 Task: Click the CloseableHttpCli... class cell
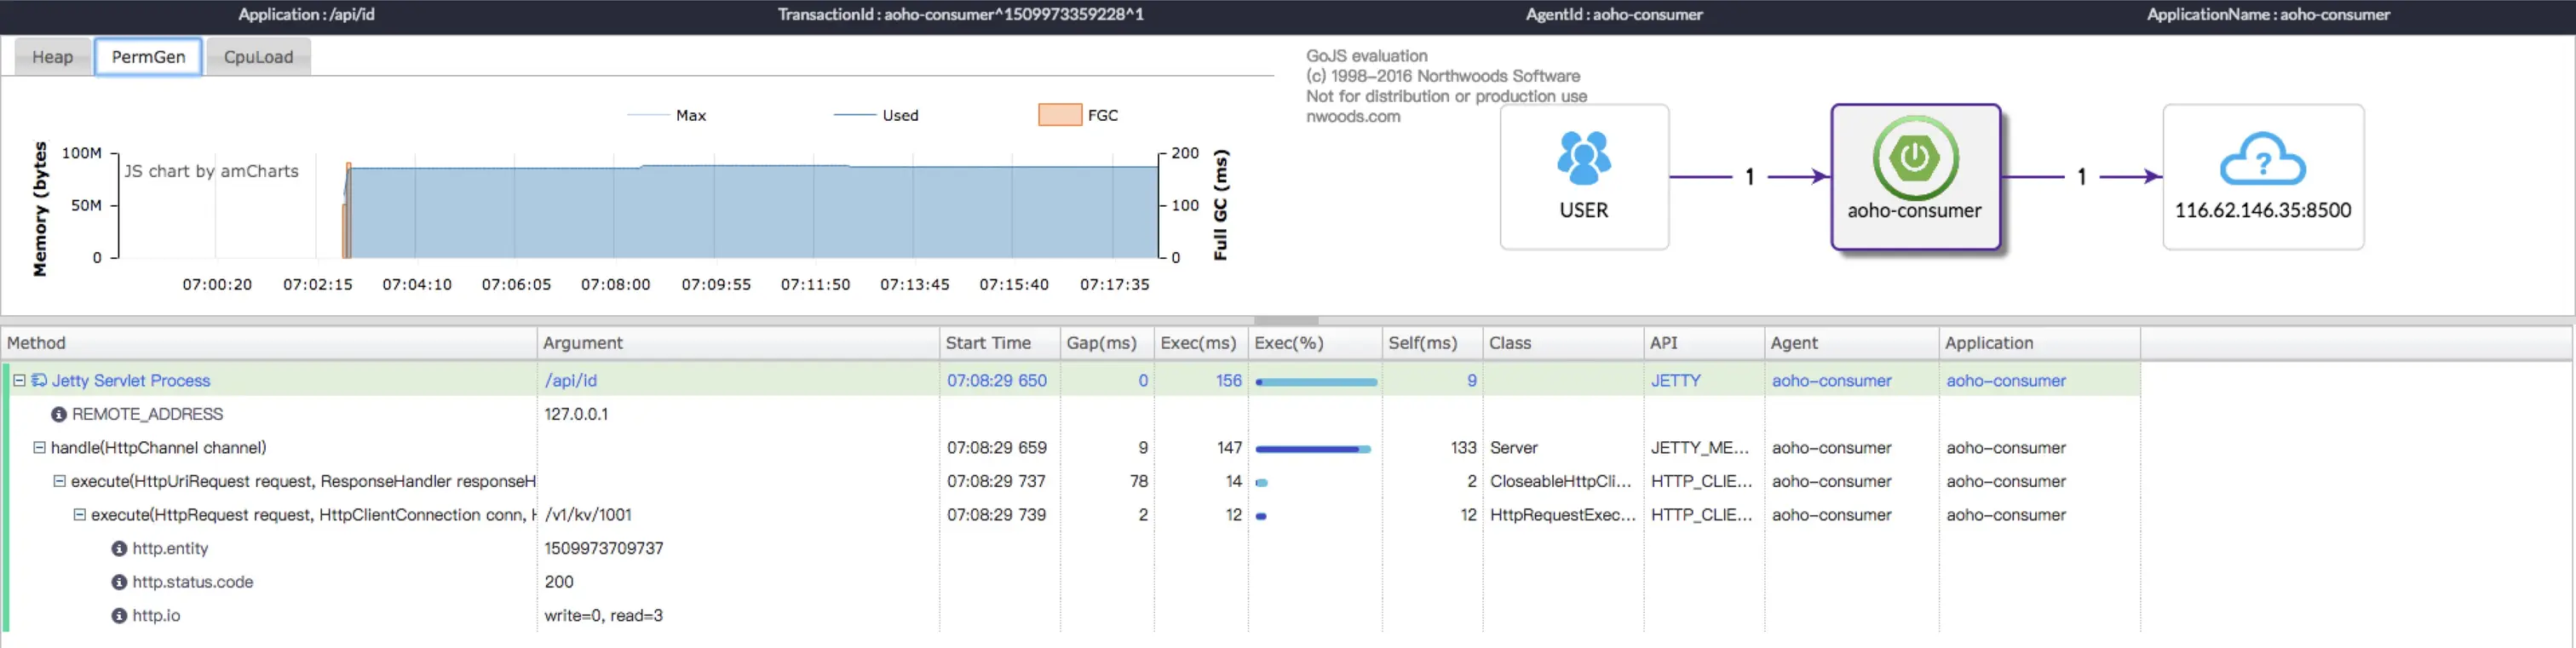point(1560,481)
